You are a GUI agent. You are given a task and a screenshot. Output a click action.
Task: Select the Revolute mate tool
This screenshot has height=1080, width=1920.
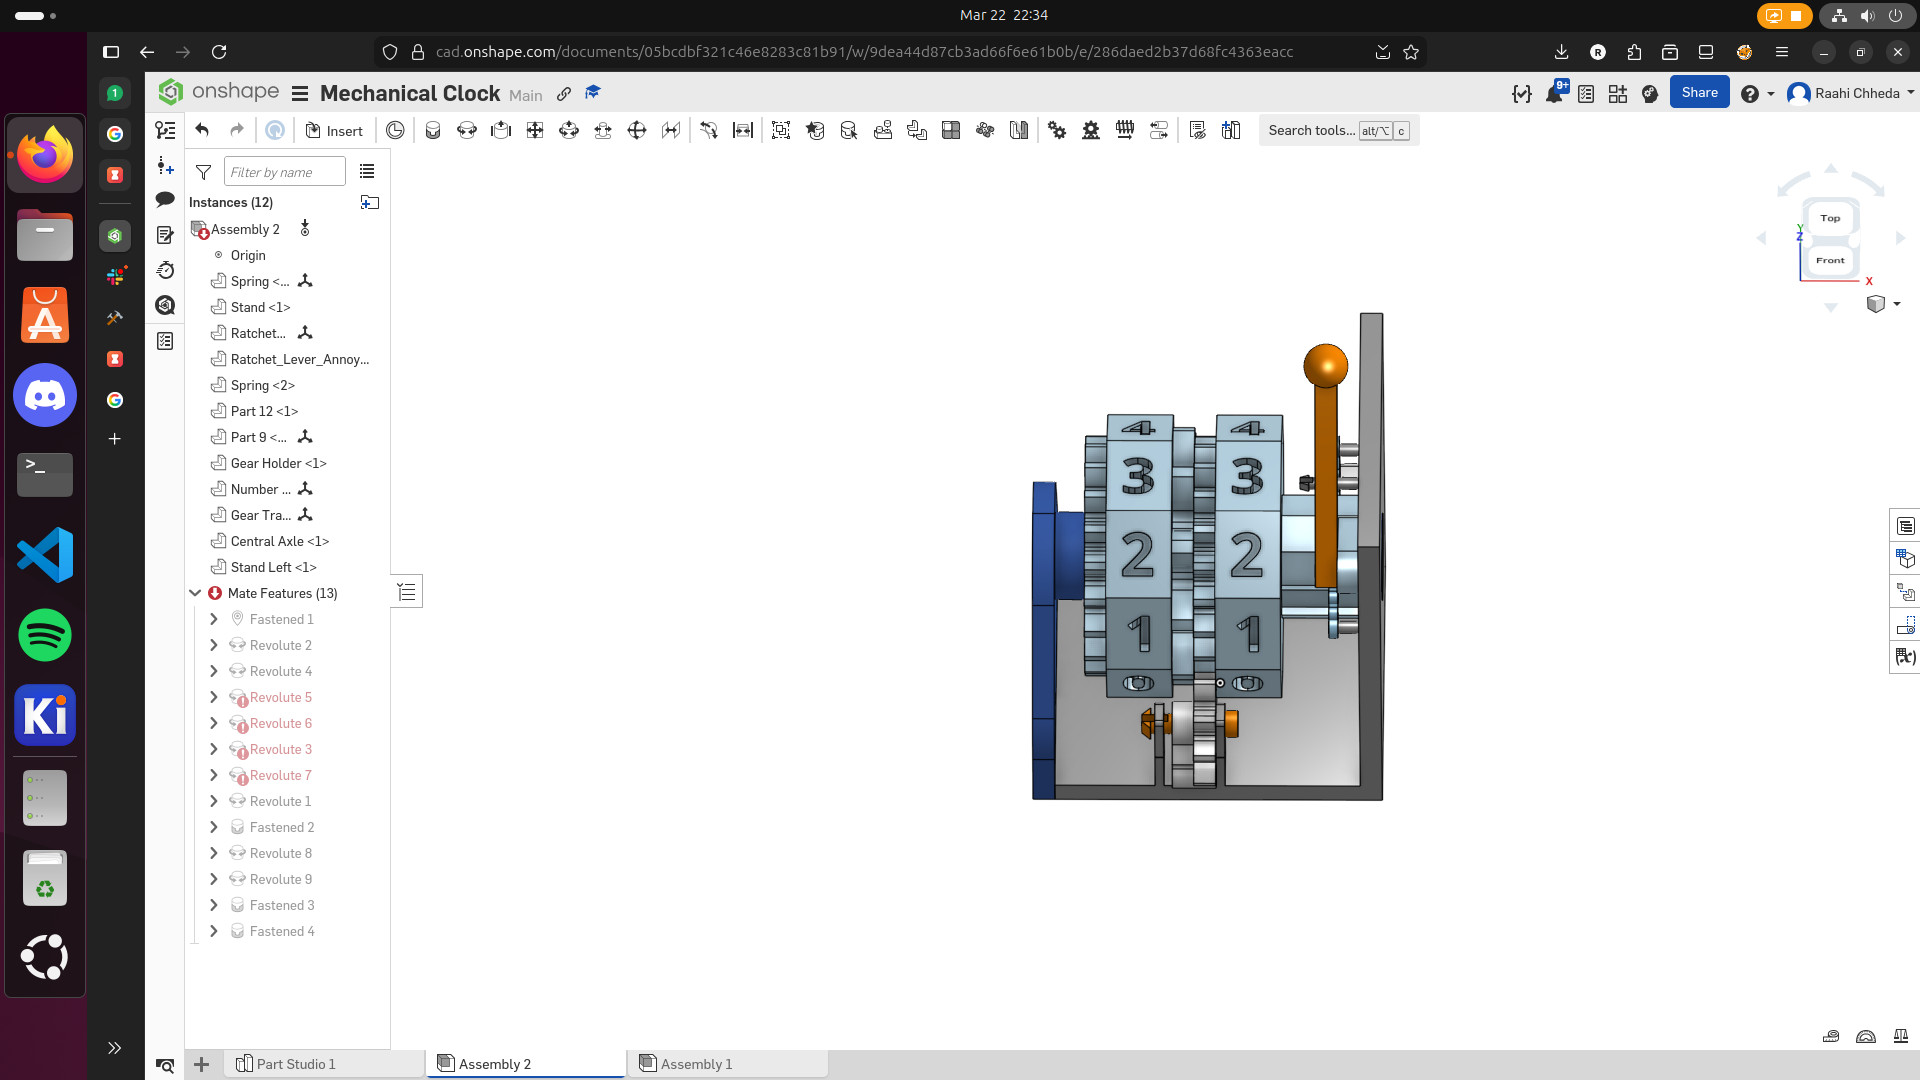tap(466, 131)
